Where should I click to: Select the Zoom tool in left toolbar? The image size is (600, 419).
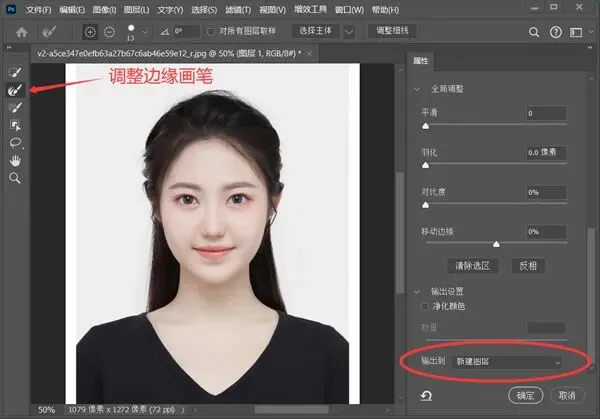click(15, 178)
